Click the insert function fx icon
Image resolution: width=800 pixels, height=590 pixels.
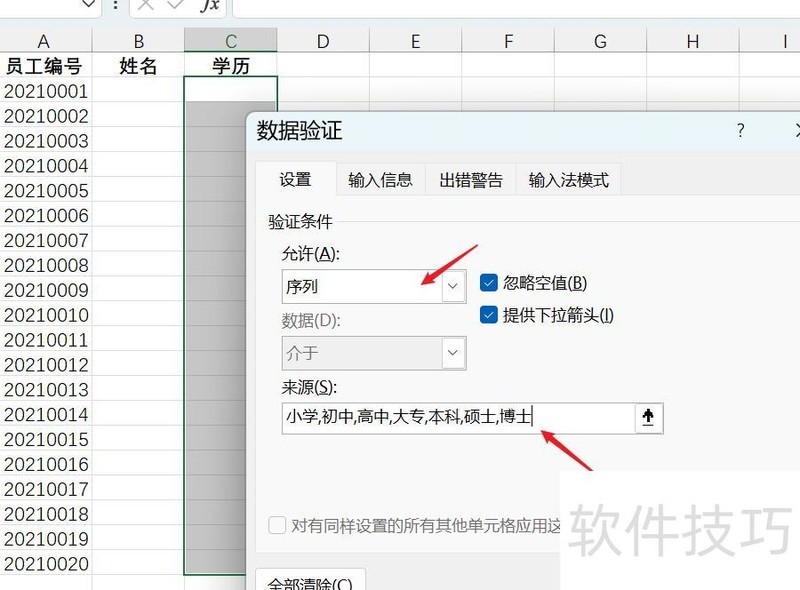(x=210, y=5)
